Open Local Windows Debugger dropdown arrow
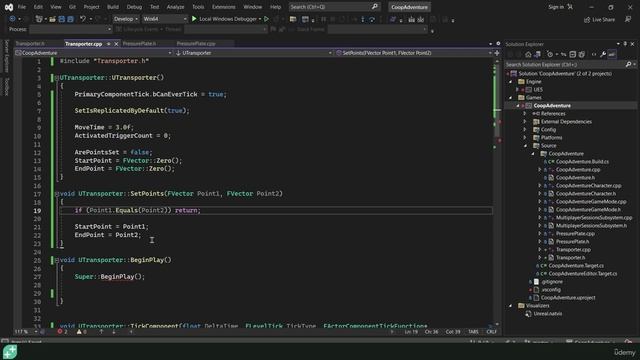Image resolution: width=640 pixels, height=360 pixels. click(260, 19)
